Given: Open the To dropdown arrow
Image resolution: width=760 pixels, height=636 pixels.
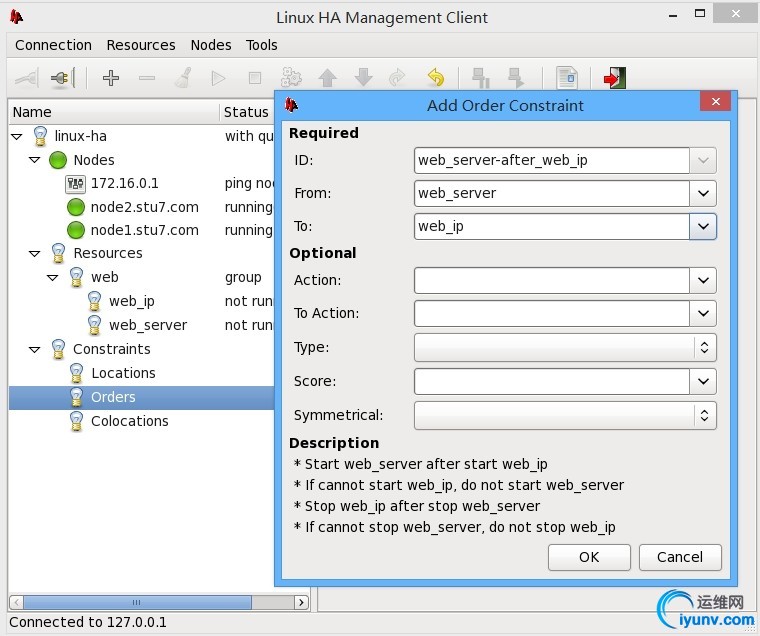Looking at the screenshot, I should [x=703, y=226].
